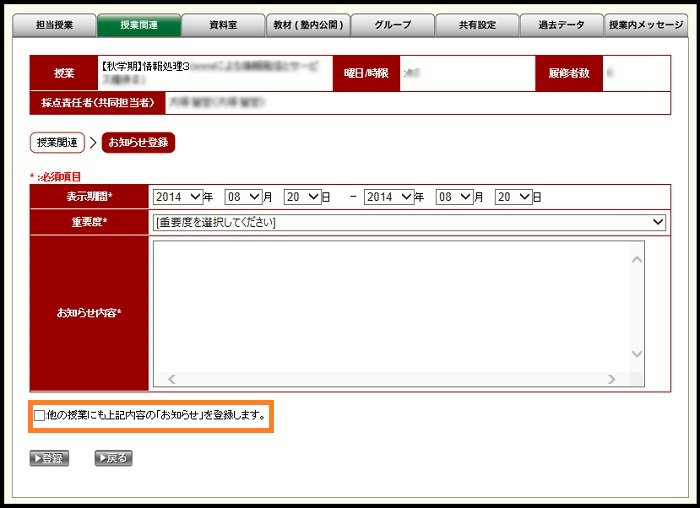Screen dimensions: 700x508
Task: Open the start year dropdown
Action: click(x=178, y=197)
